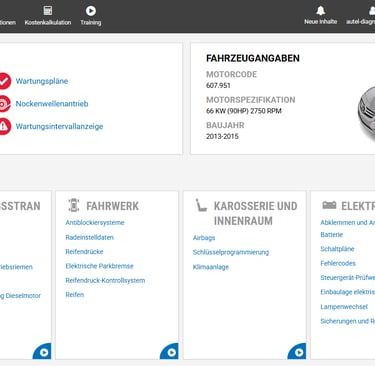Viewport: 375px width, 366px height.
Task: Click the Kostenkalkulation menu label
Action: pyautogui.click(x=48, y=23)
